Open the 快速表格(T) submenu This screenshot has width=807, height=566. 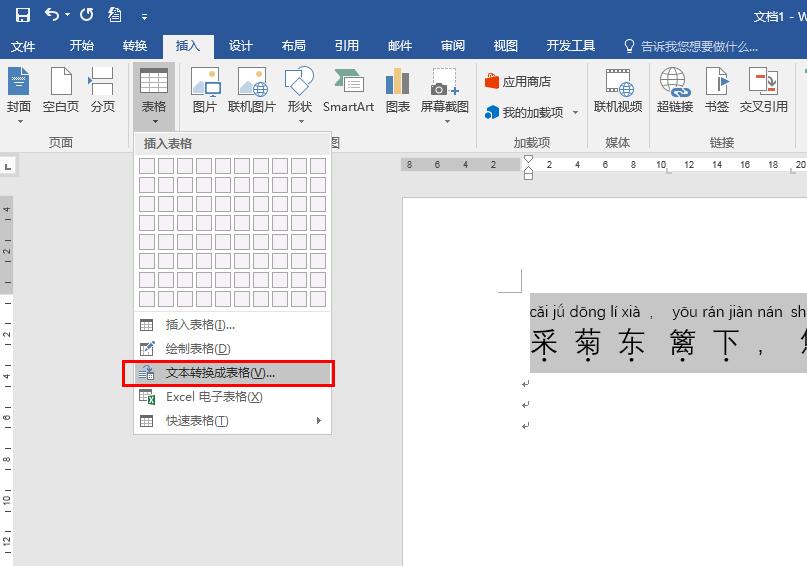tap(232, 421)
